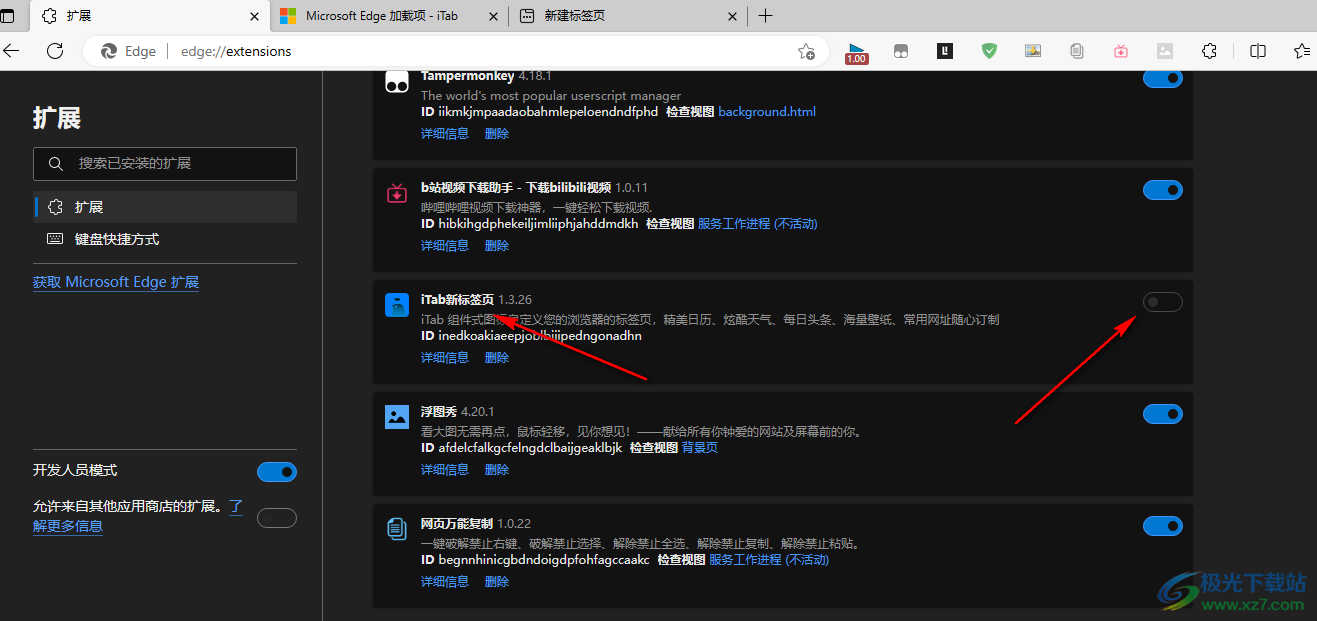This screenshot has width=1317, height=621.
Task: Open 服务工作进程 link for 网页万能复制
Action: point(769,560)
